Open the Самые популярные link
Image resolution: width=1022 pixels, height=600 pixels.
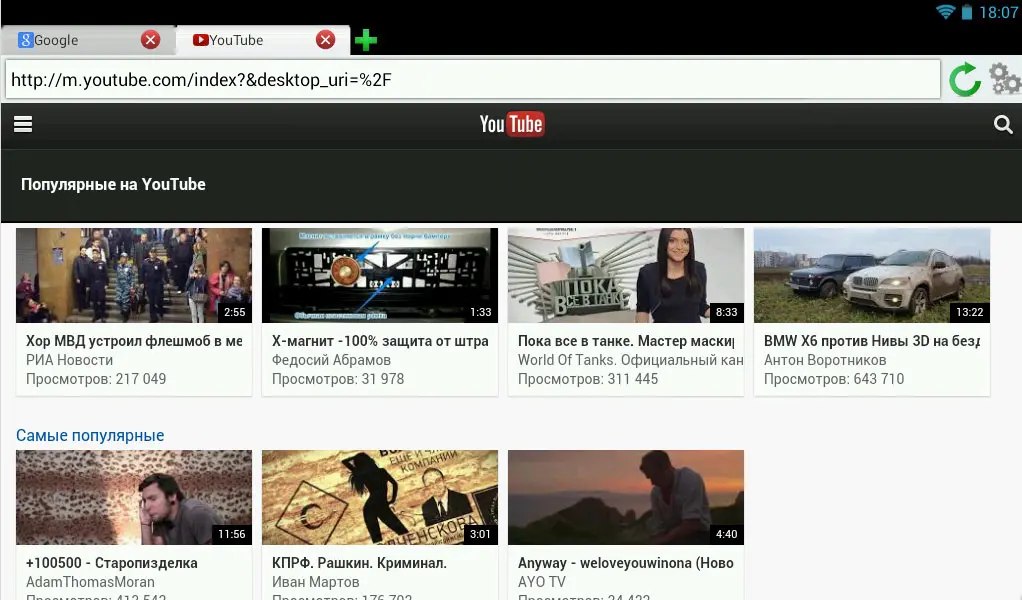click(x=90, y=435)
